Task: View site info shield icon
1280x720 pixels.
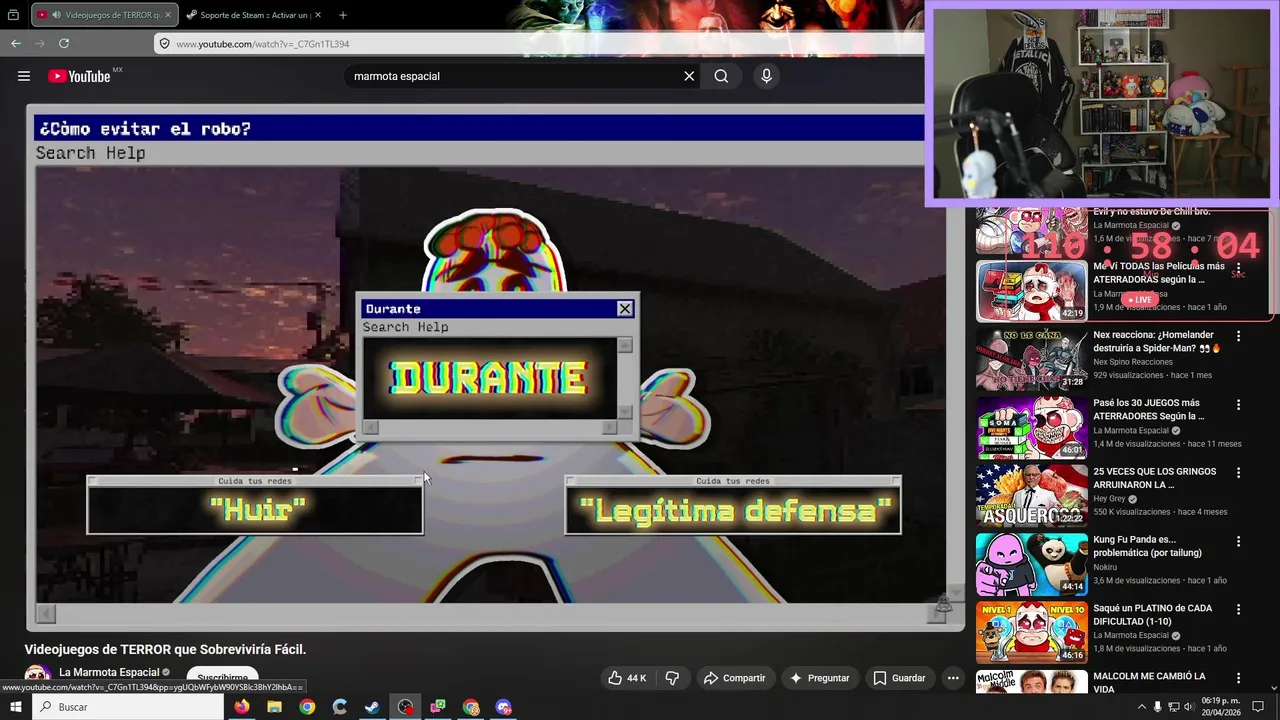Action: click(165, 44)
